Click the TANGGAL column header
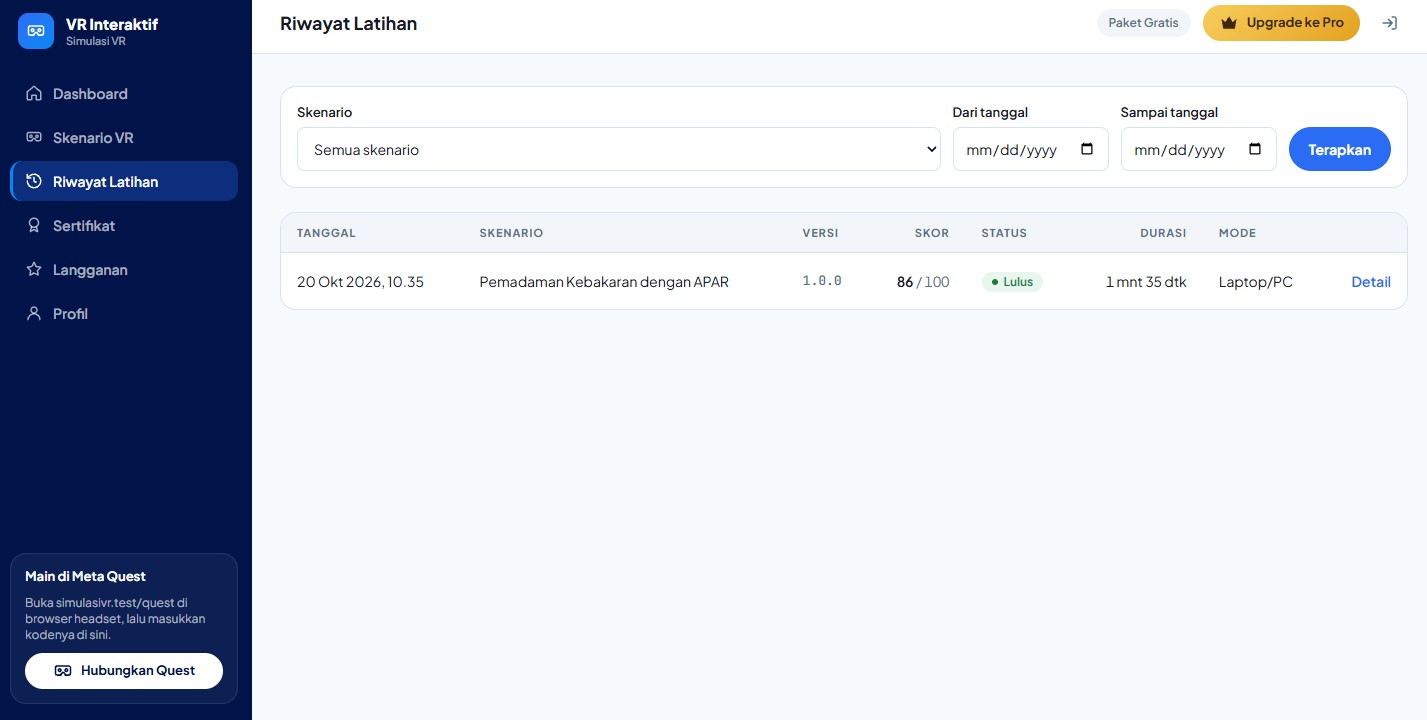 [326, 233]
